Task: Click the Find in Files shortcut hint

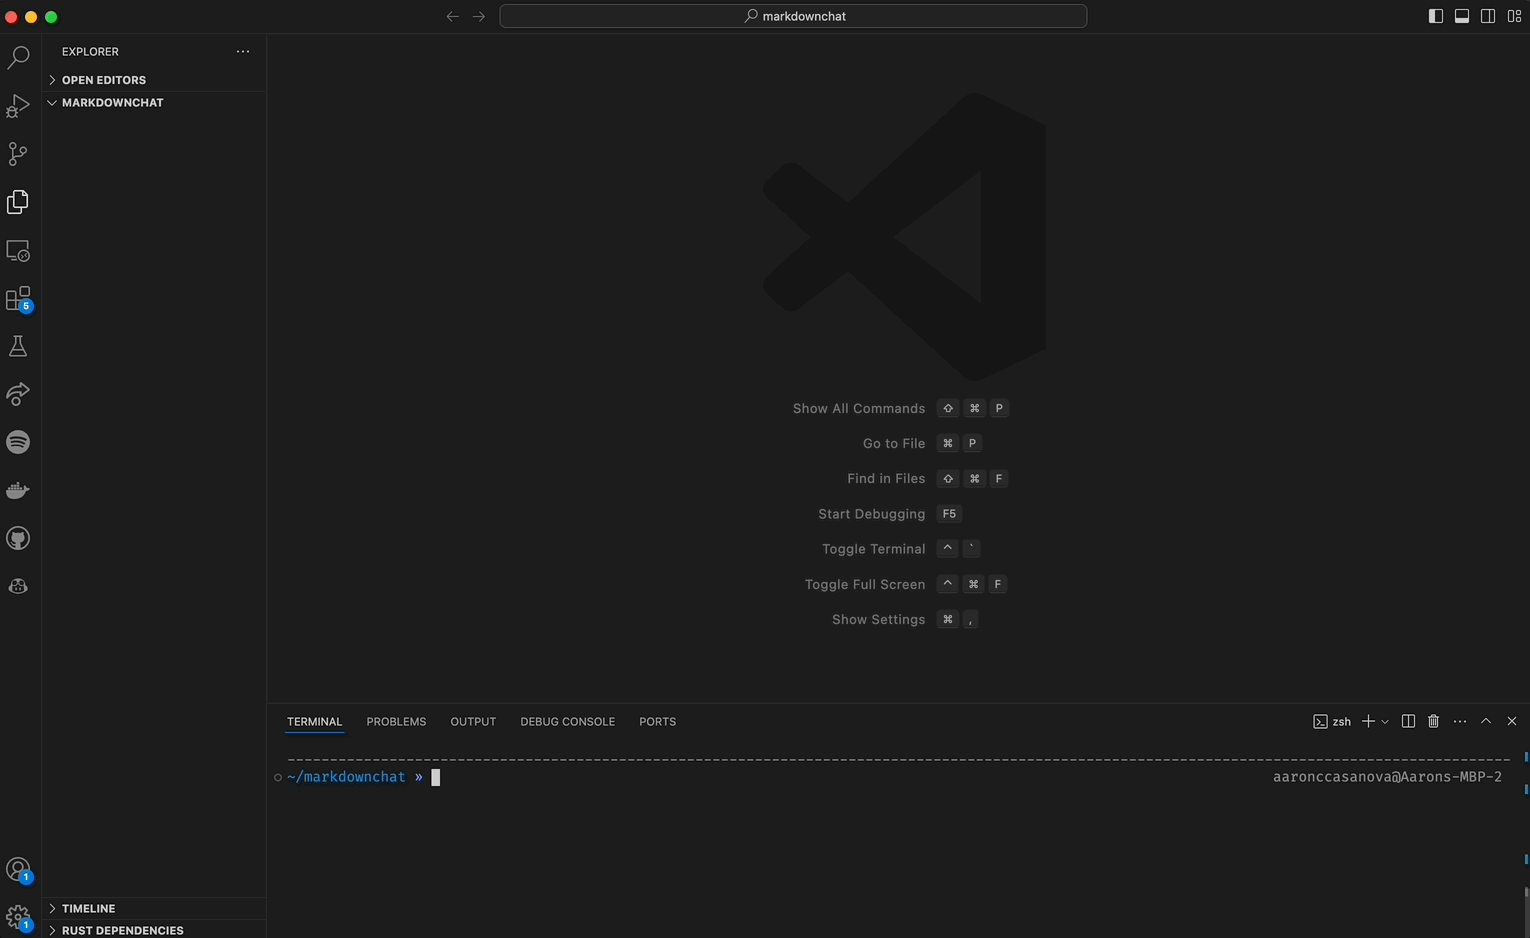Action: coord(927,478)
